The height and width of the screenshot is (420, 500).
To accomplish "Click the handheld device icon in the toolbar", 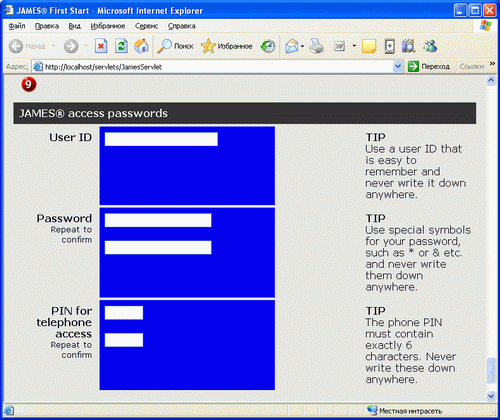I will pos(389,46).
